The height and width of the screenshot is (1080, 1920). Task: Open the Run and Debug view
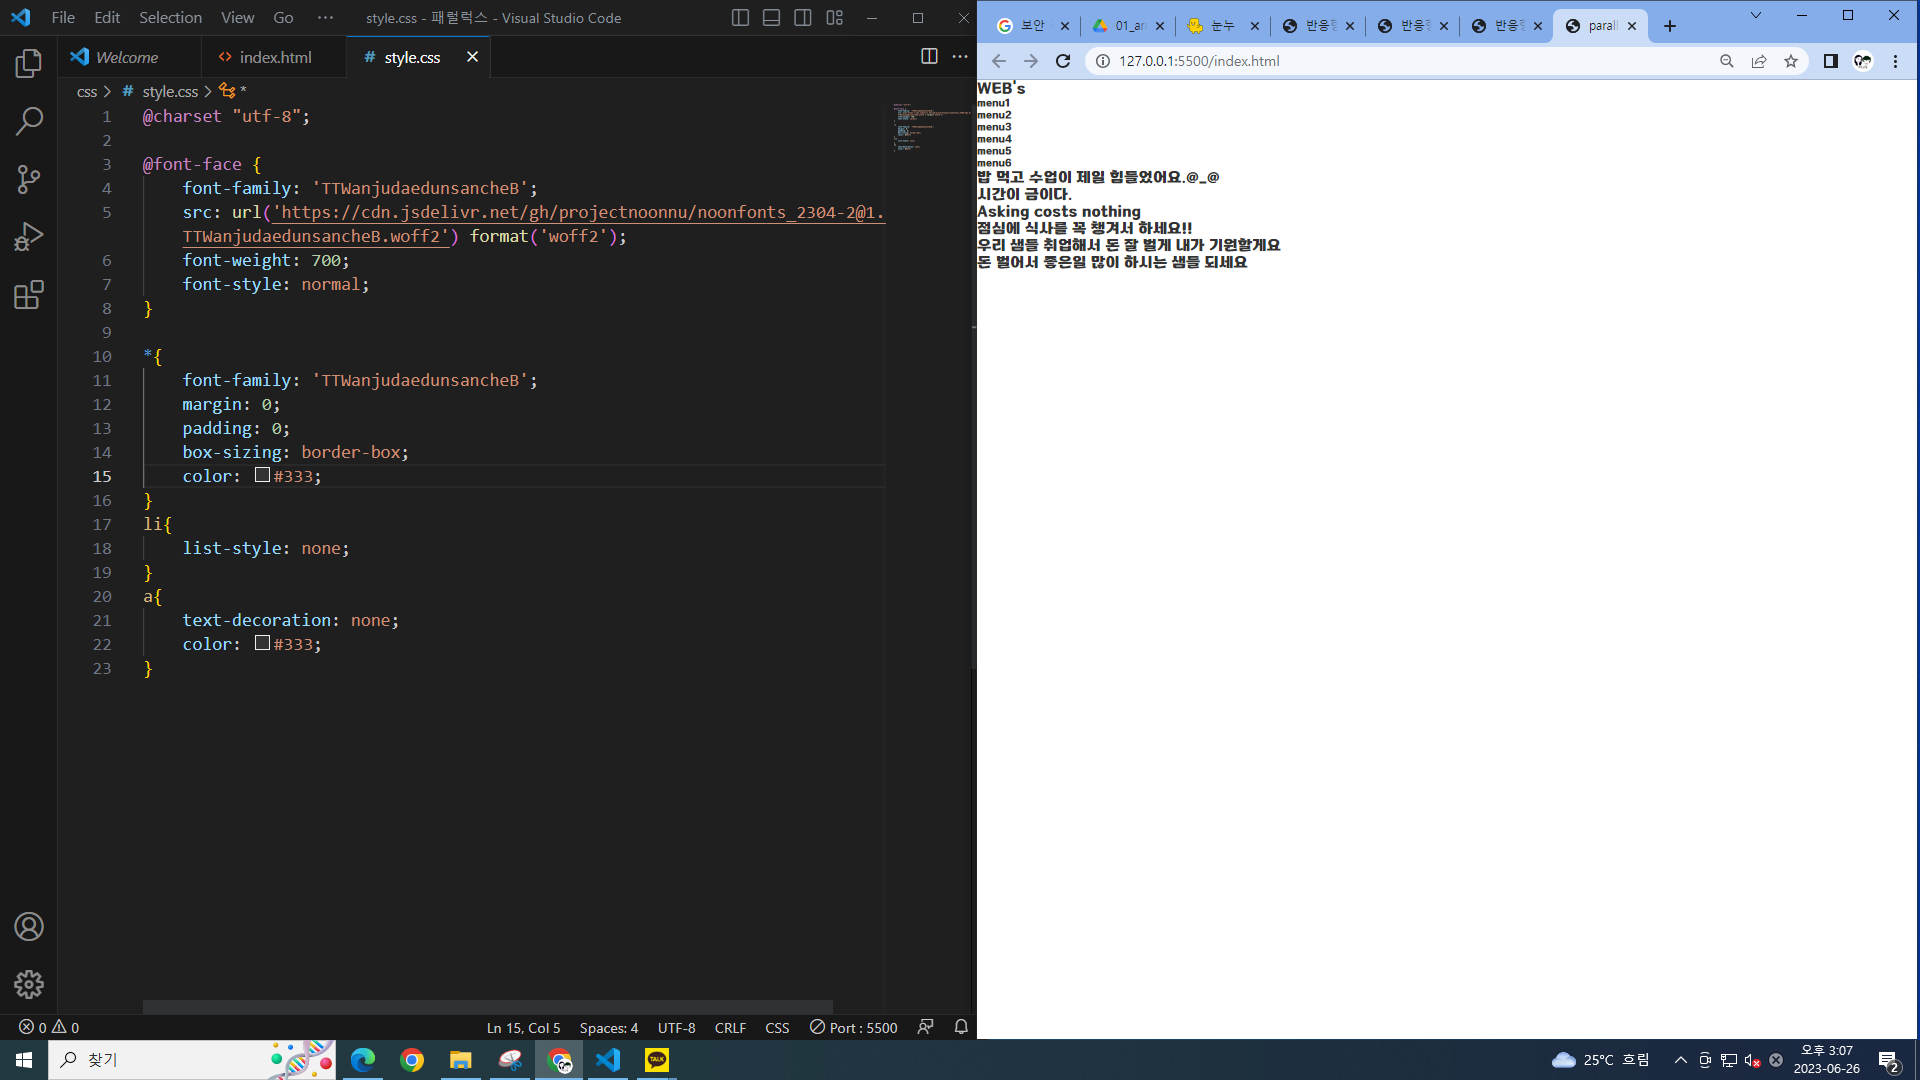(x=29, y=237)
